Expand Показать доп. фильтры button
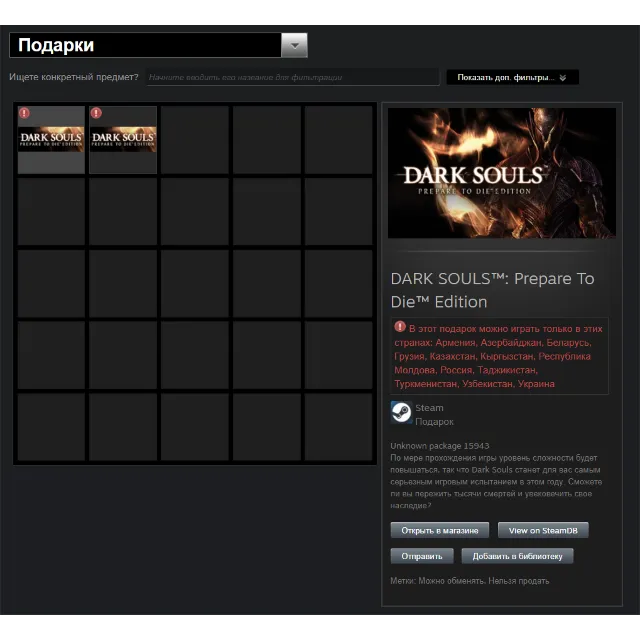Viewport: 640px width, 640px height. pyautogui.click(x=512, y=78)
